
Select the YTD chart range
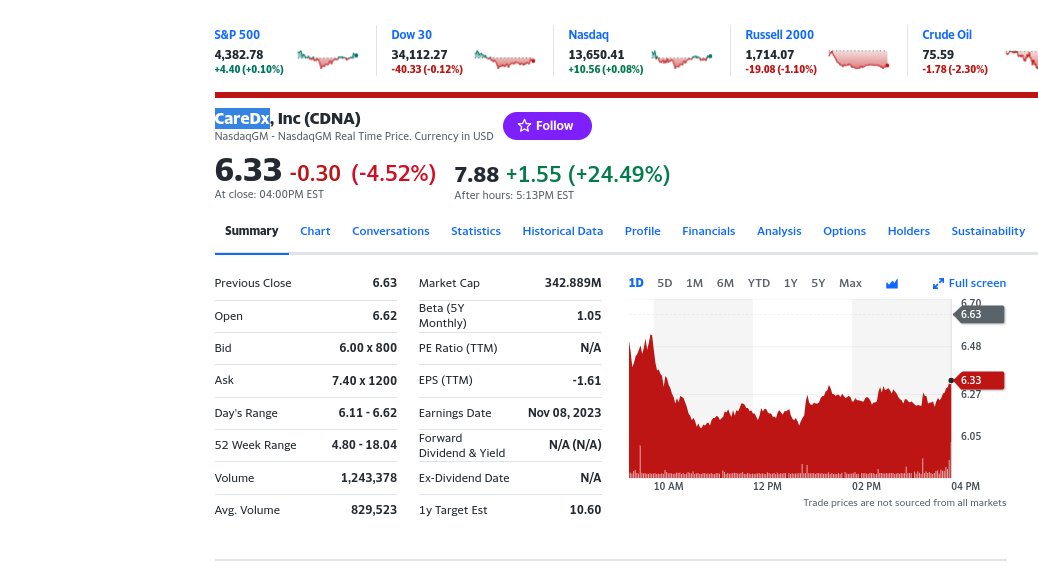point(759,283)
